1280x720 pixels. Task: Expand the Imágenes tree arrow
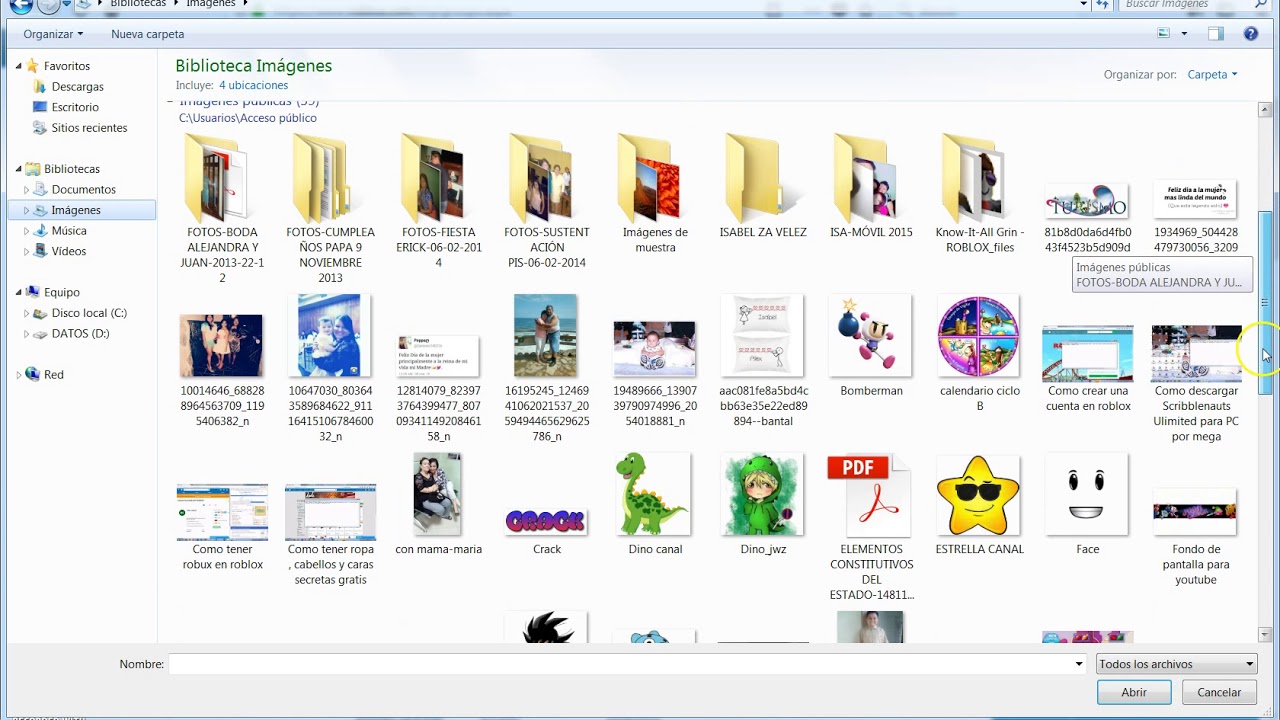[27, 210]
